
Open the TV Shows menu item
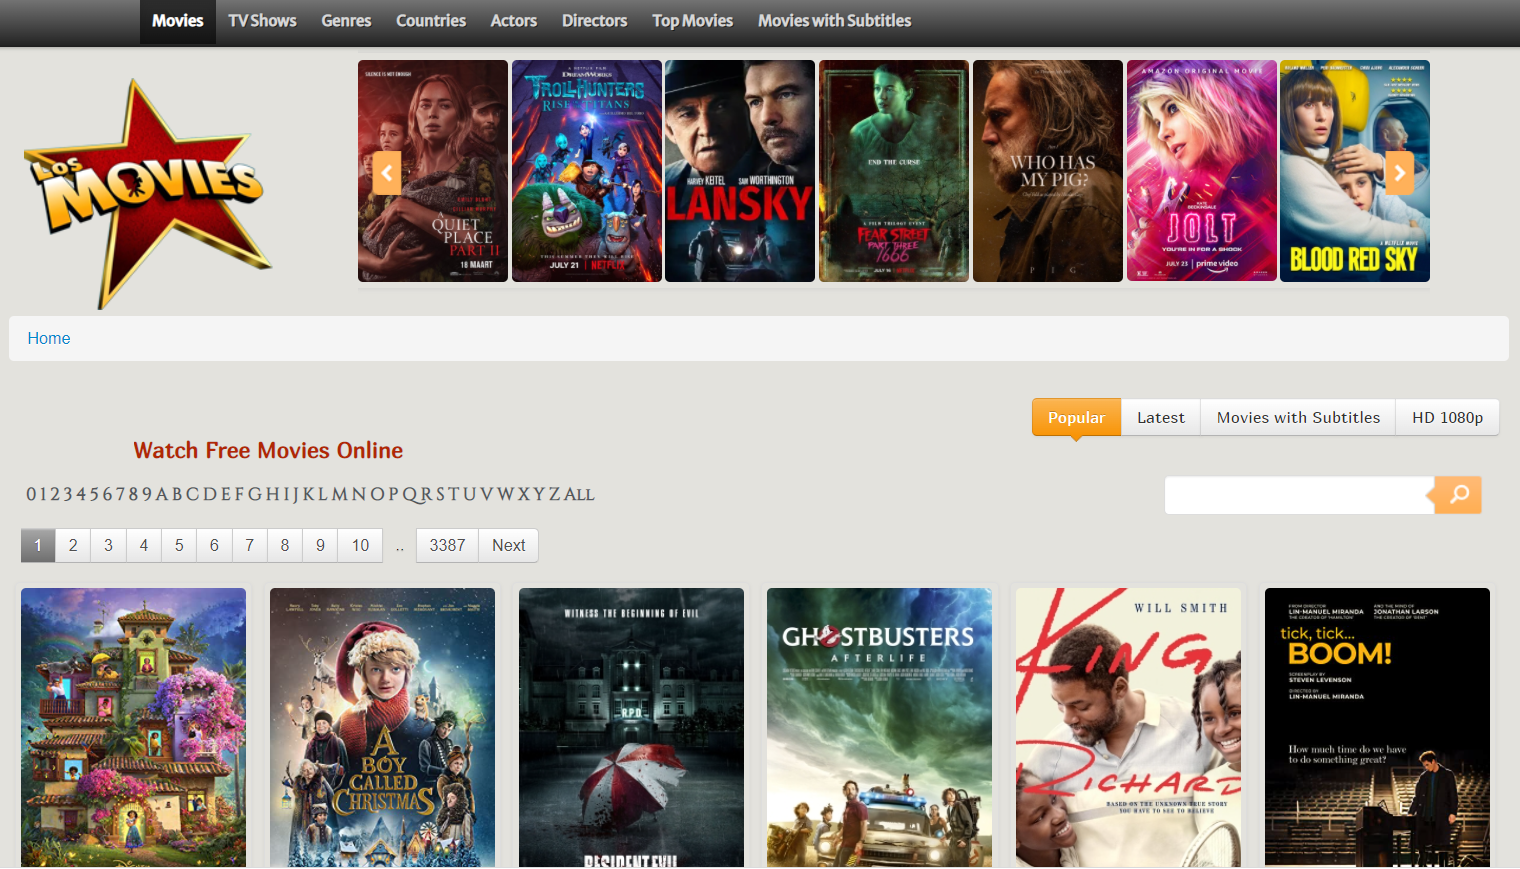click(x=262, y=21)
